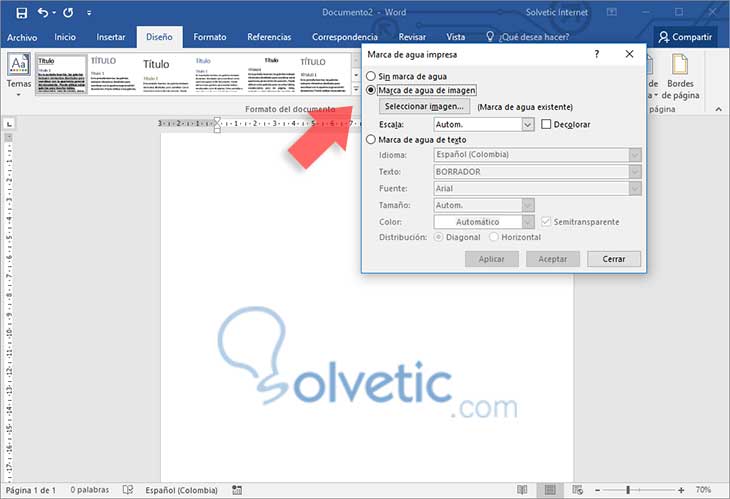Switch to Print Layout view icon
This screenshot has width=730, height=499.
[550, 490]
